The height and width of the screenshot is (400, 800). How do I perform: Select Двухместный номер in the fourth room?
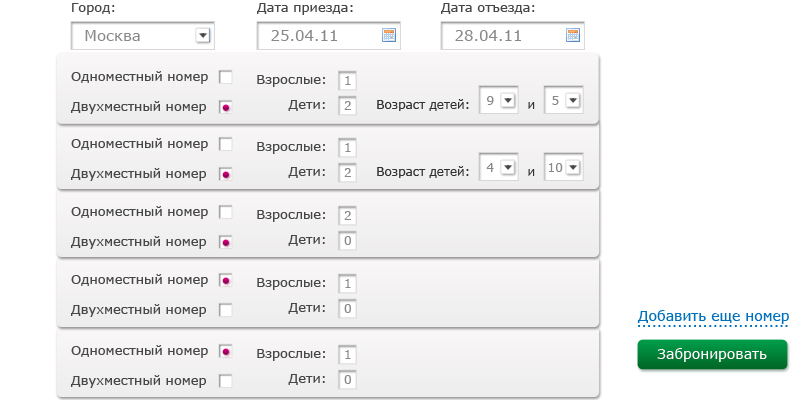[x=226, y=310]
